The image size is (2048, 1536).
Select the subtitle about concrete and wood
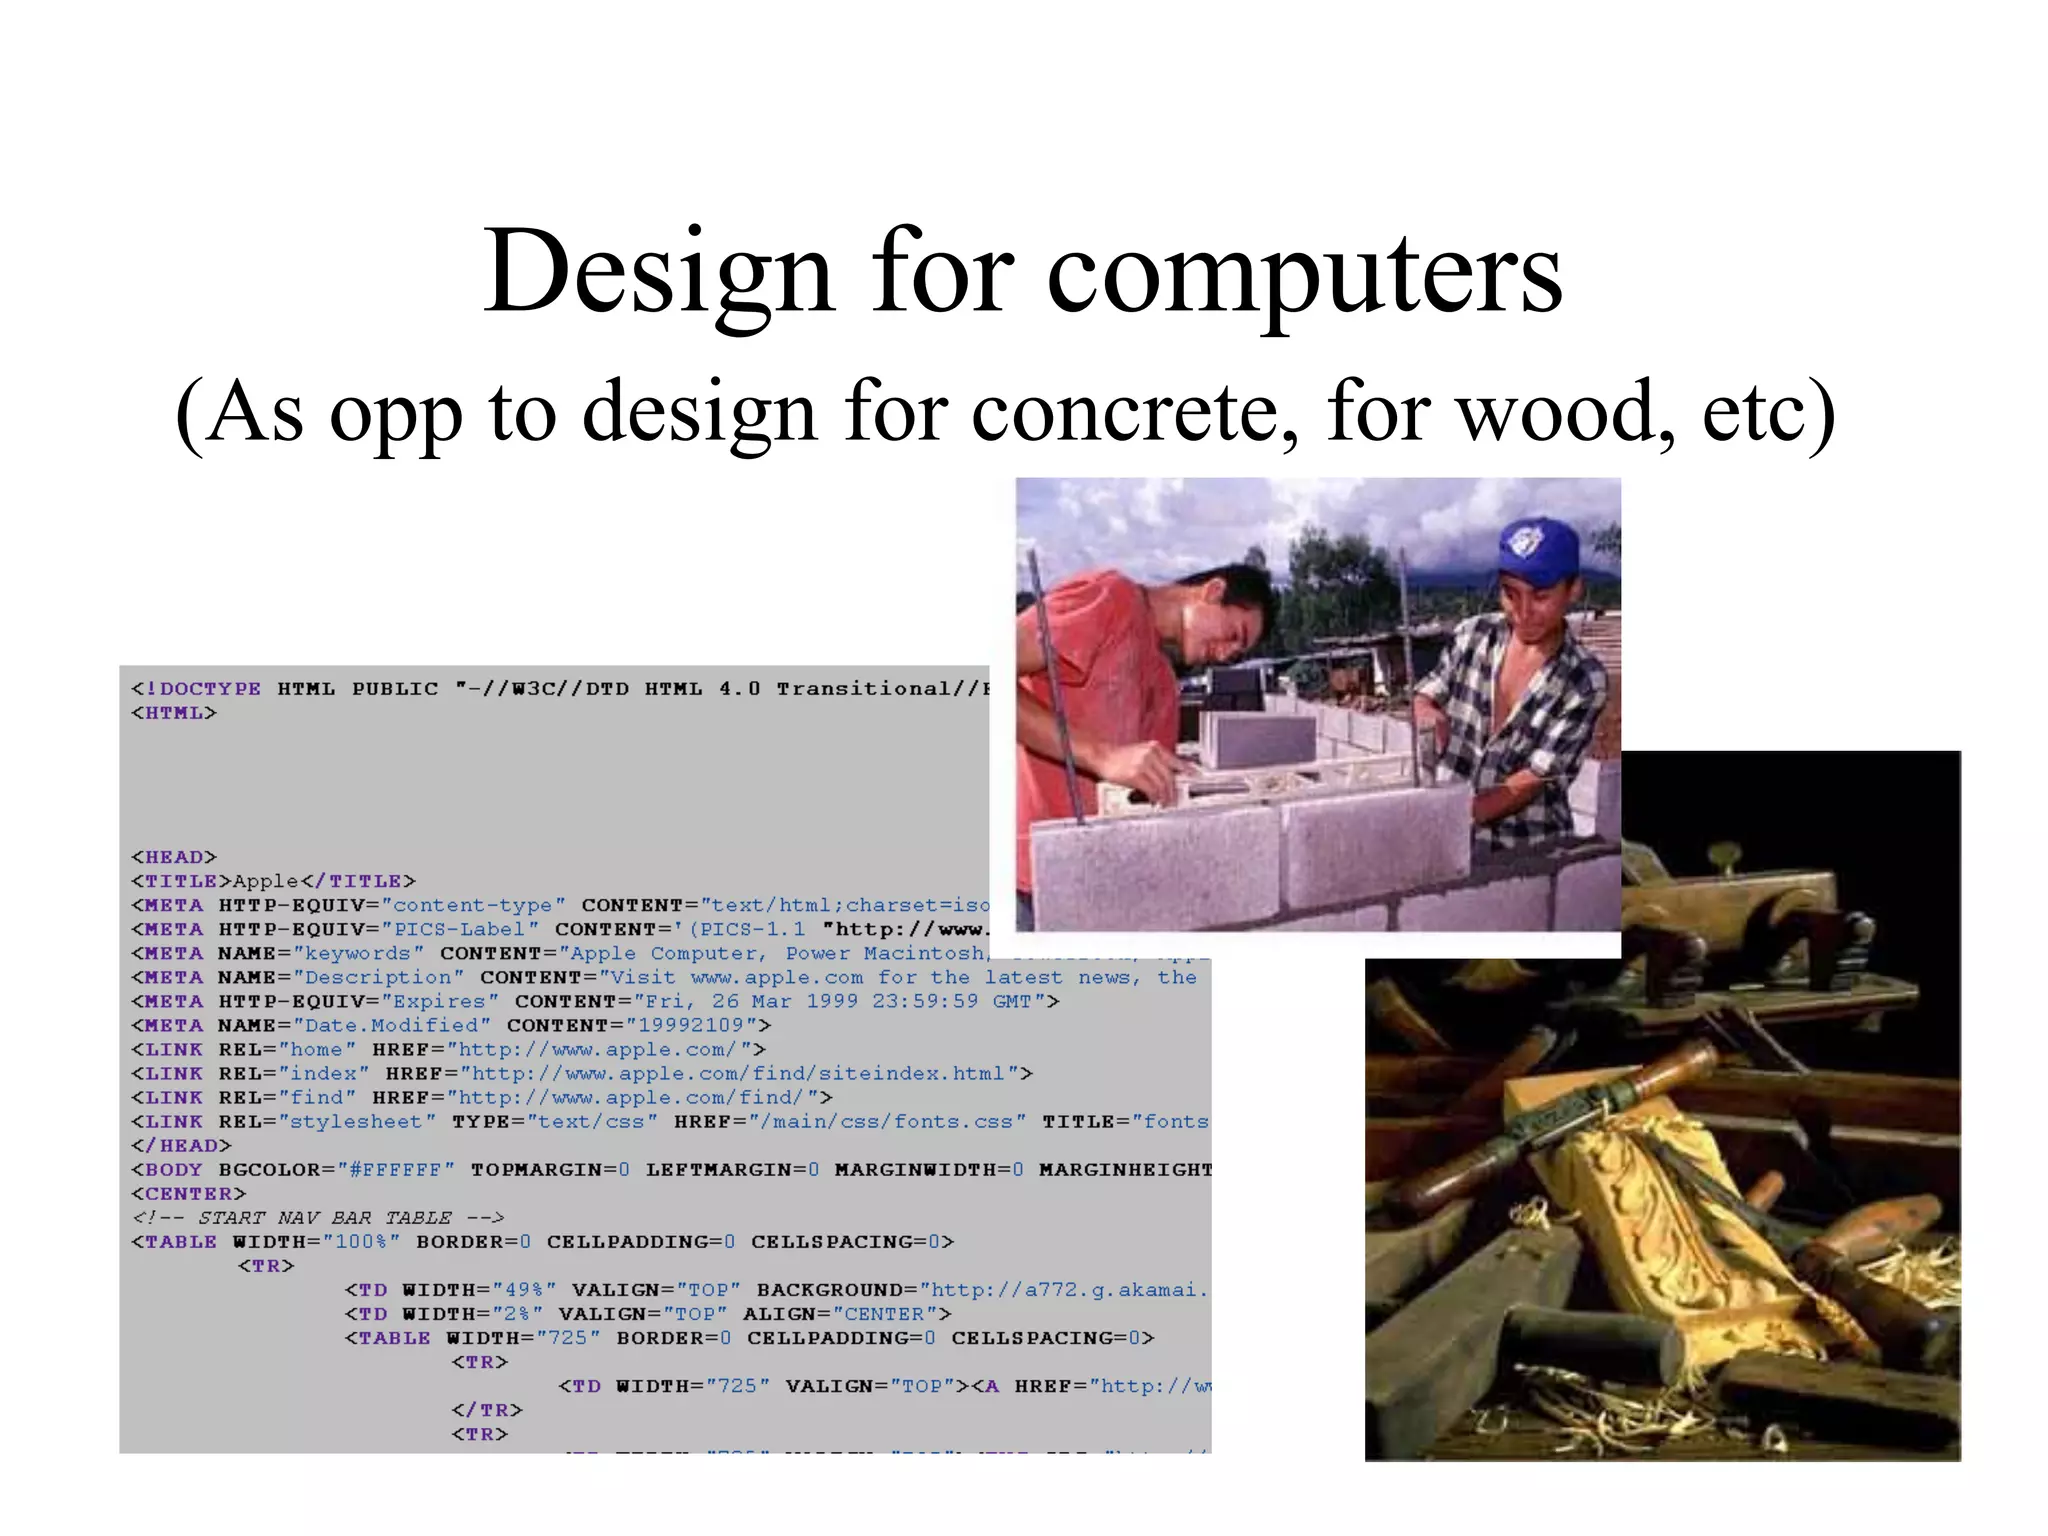tap(1005, 412)
